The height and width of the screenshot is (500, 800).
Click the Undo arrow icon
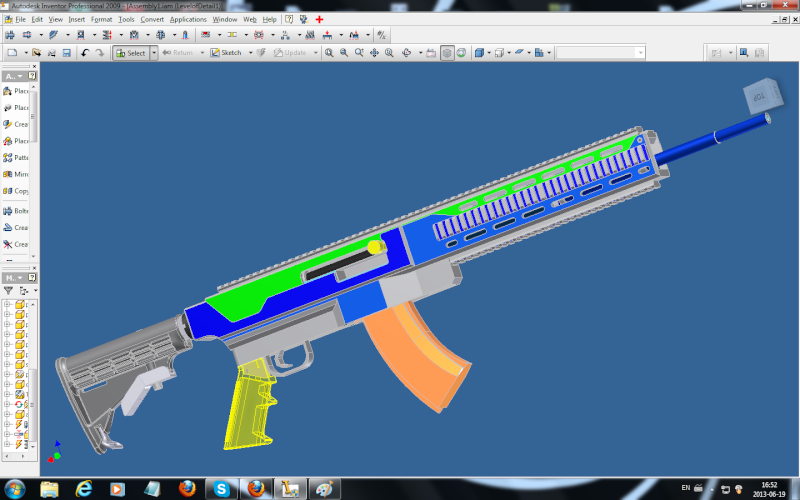point(85,52)
